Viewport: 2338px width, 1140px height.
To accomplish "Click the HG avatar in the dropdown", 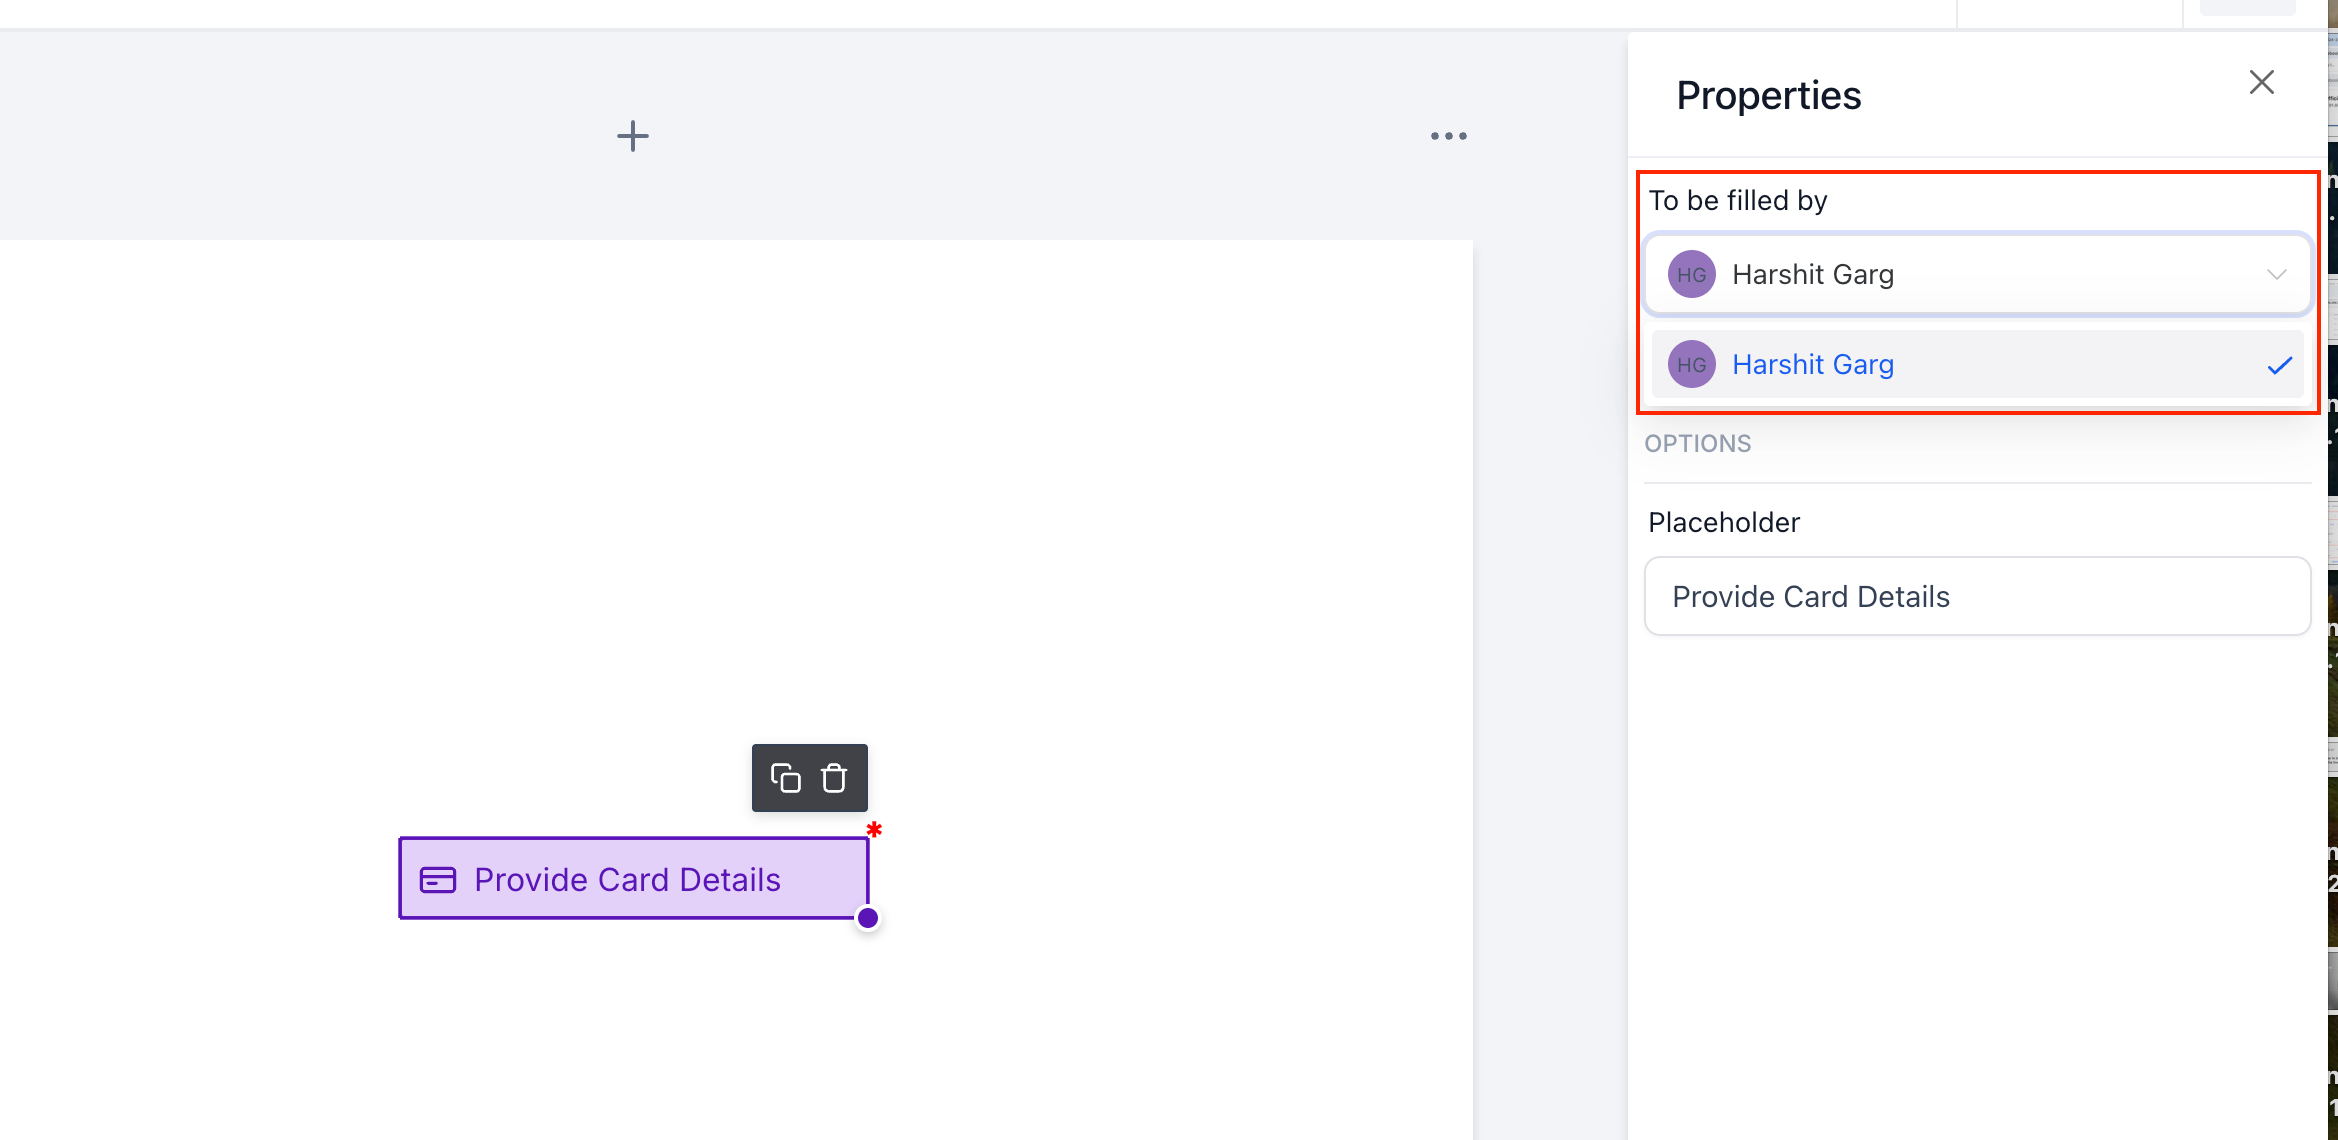I will point(1691,364).
